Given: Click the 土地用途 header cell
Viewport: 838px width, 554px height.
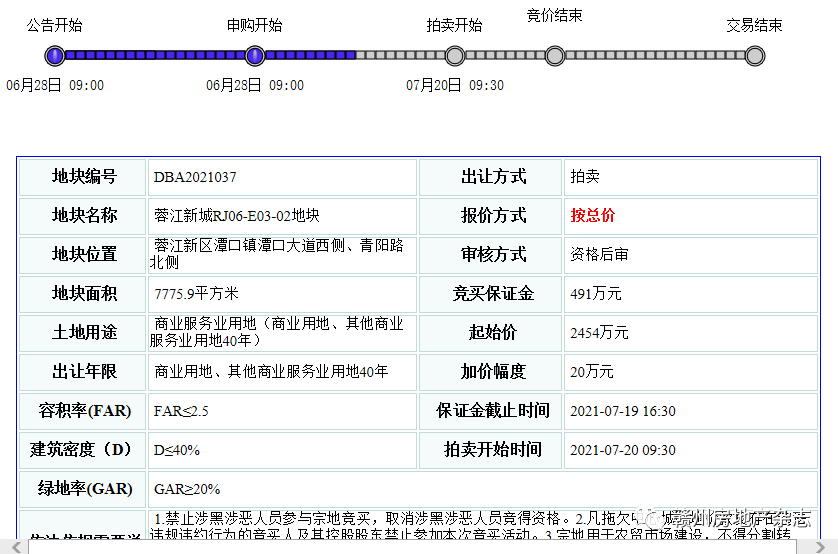Looking at the screenshot, I should pyautogui.click(x=82, y=332).
